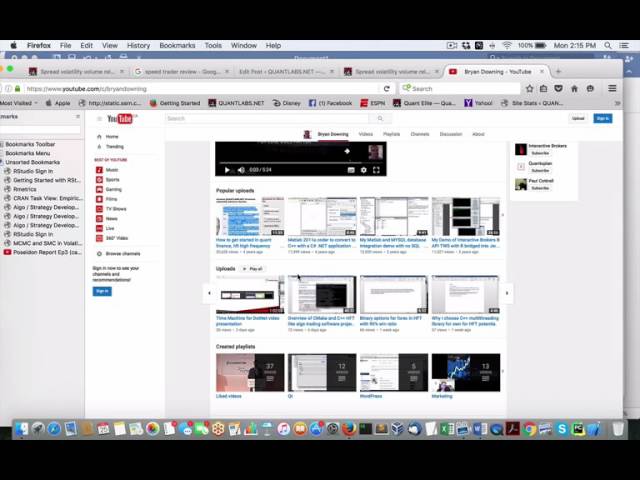This screenshot has width=640, height=480.
Task: Click the Pocket icon in the Firefox toolbar
Action: (558, 89)
